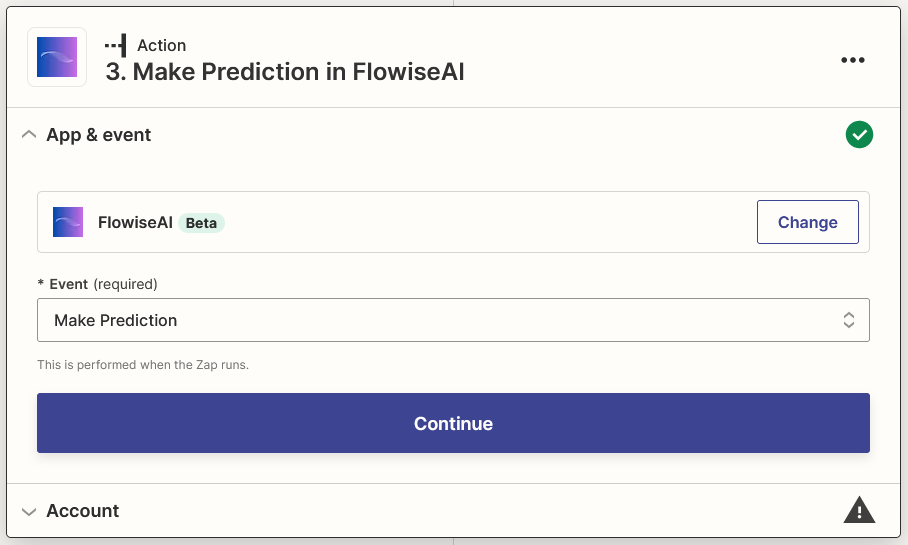Open the Account section heading

click(82, 511)
